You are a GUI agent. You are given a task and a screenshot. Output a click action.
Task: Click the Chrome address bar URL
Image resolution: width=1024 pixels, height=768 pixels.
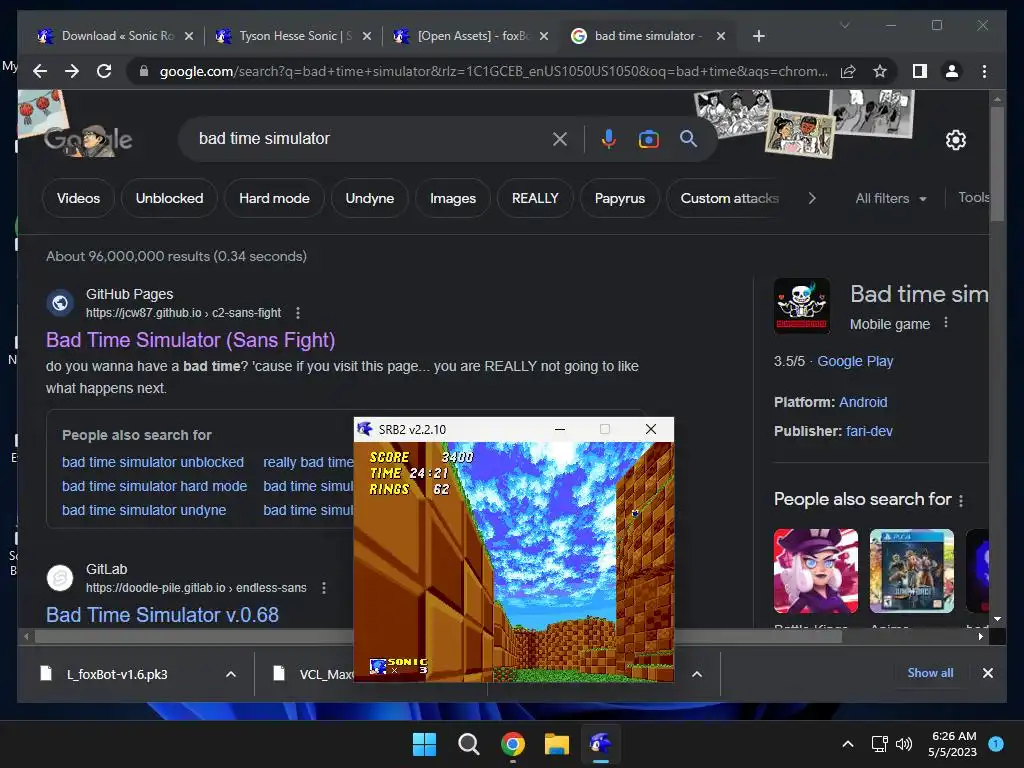[x=493, y=71]
